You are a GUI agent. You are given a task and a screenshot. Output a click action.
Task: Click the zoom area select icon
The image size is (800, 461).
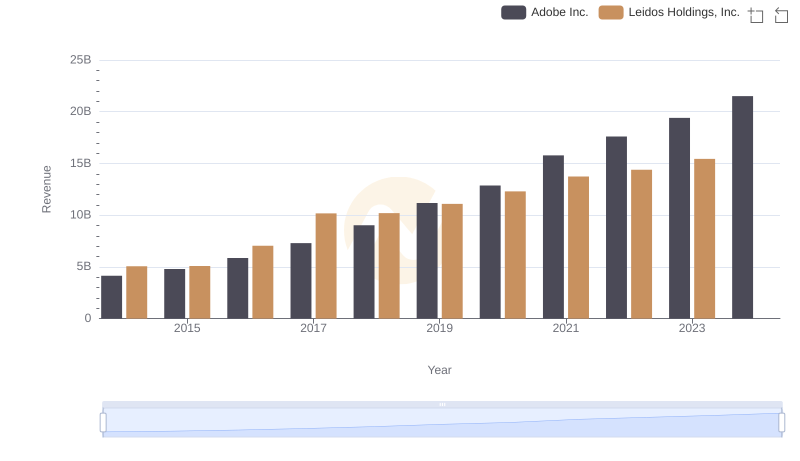click(x=756, y=15)
